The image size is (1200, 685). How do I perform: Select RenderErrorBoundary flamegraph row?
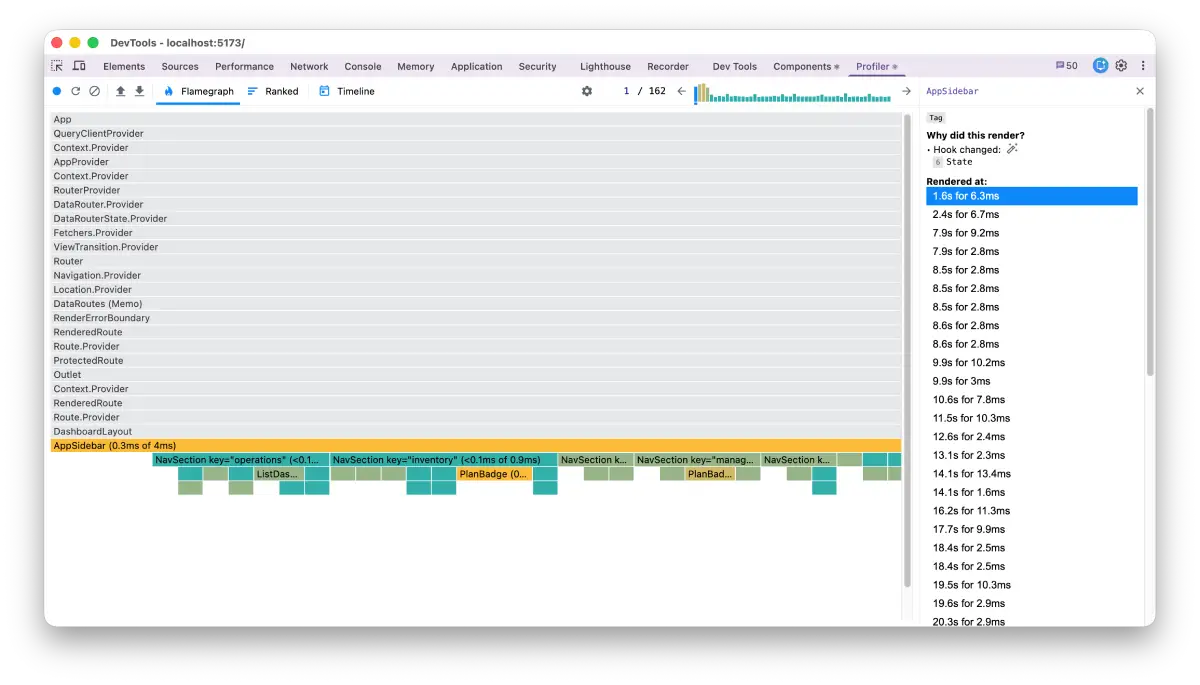pos(476,318)
